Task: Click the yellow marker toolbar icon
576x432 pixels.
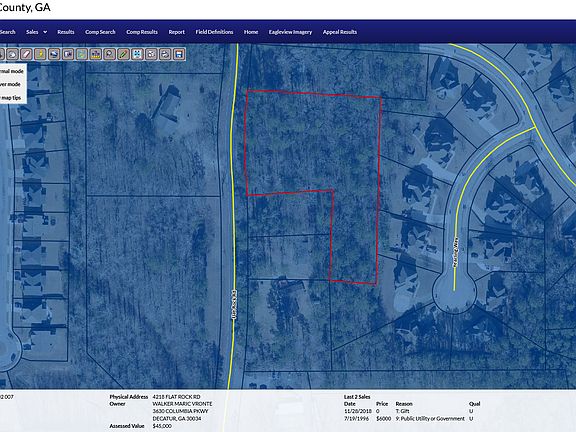Action: click(40, 54)
